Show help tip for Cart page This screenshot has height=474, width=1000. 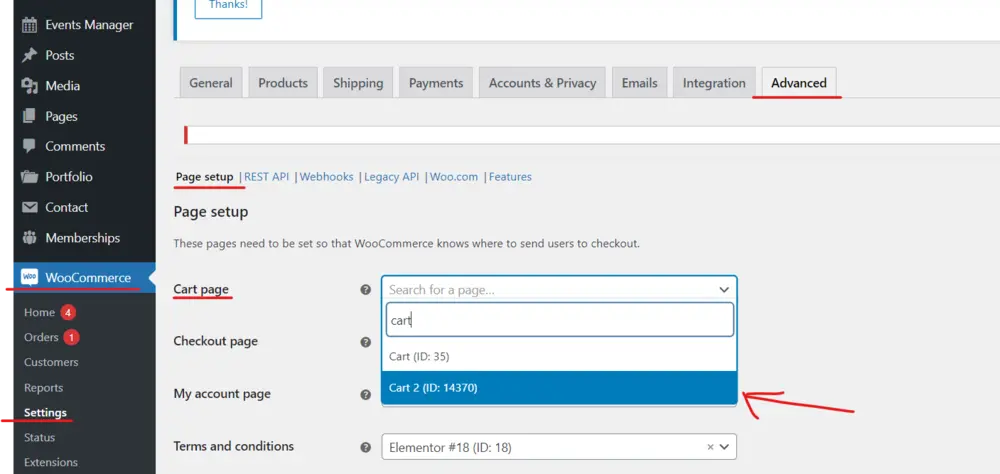tap(365, 290)
